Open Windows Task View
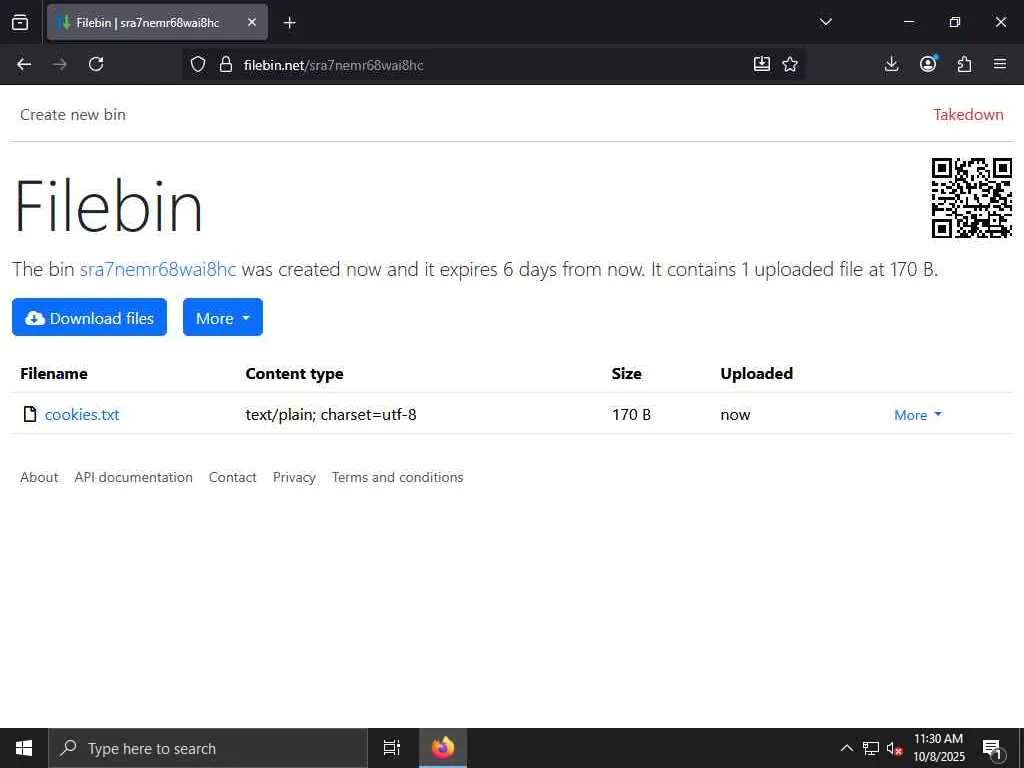This screenshot has width=1024, height=768. click(x=391, y=748)
